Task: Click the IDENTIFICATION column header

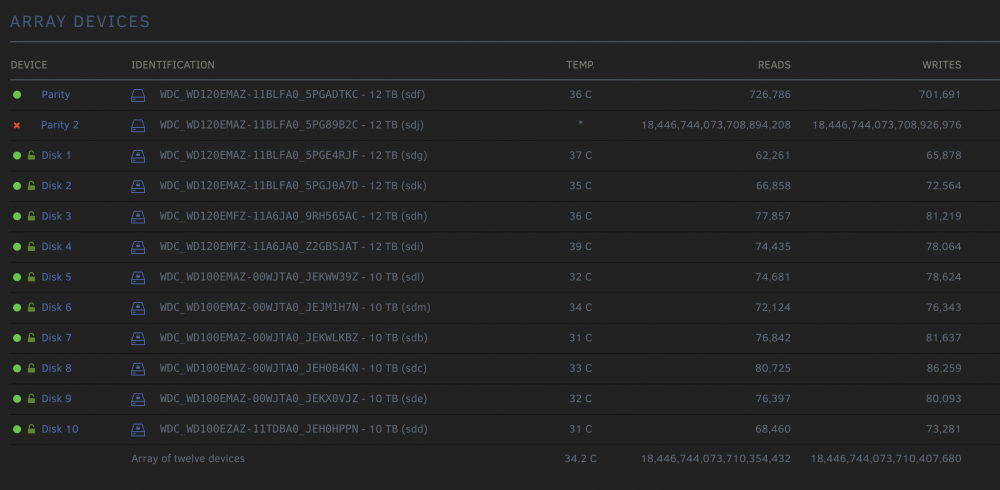Action: tap(173, 65)
